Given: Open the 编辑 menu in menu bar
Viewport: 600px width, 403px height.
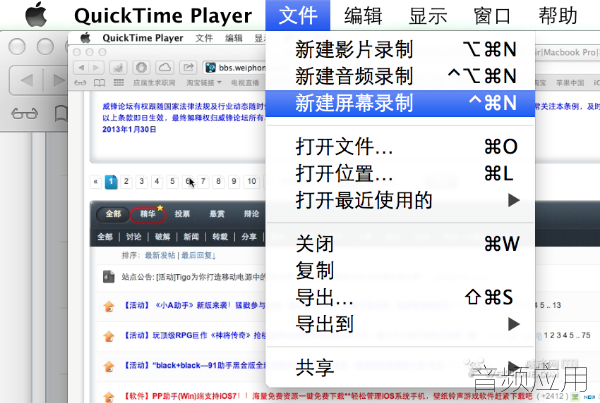Looking at the screenshot, I should click(x=363, y=16).
